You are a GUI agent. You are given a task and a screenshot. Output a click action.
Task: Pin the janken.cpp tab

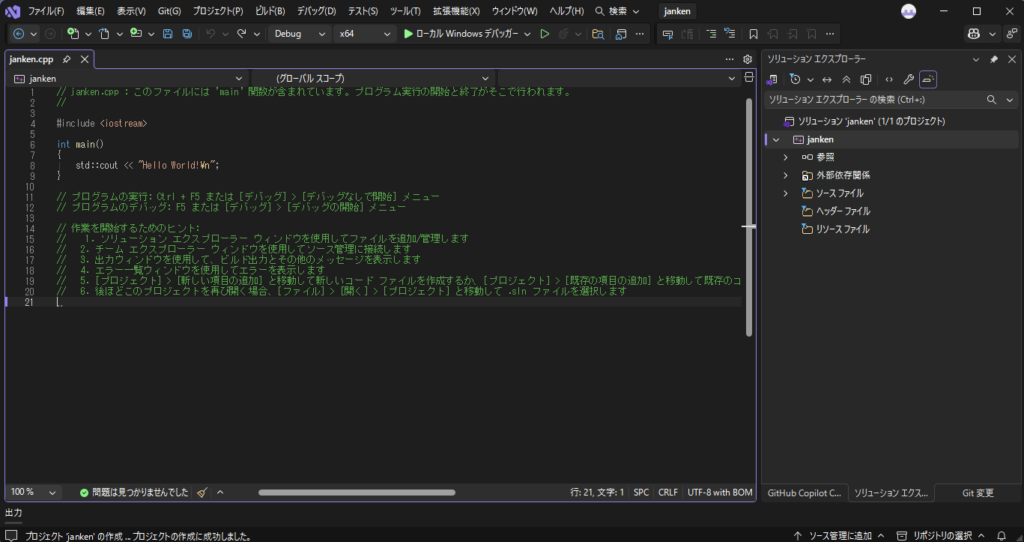pos(67,59)
